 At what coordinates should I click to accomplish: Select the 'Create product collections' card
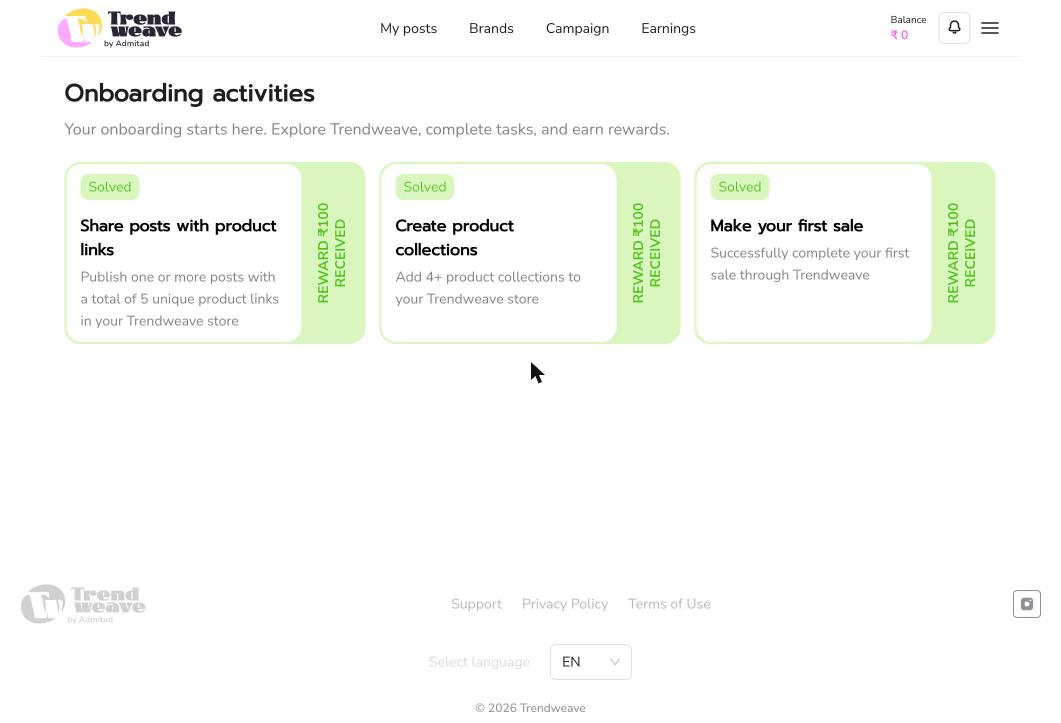tap(530, 253)
